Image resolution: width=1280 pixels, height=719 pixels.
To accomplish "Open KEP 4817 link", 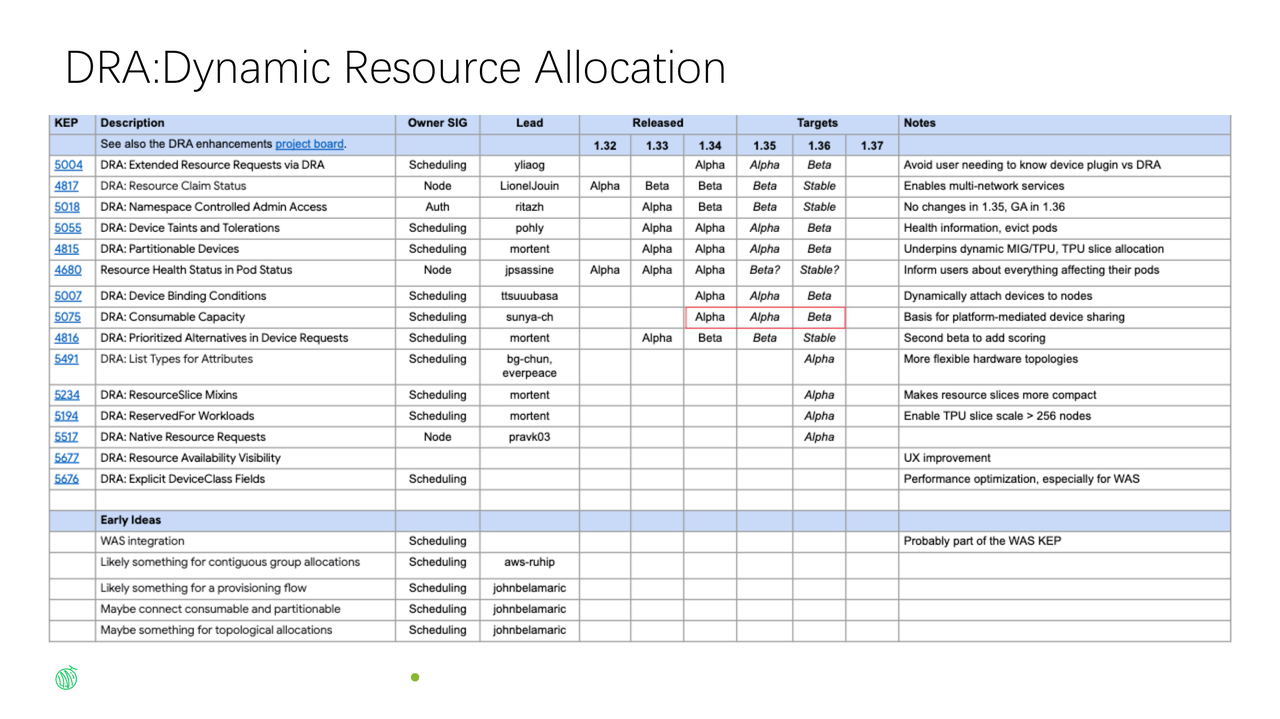I will pyautogui.click(x=67, y=186).
